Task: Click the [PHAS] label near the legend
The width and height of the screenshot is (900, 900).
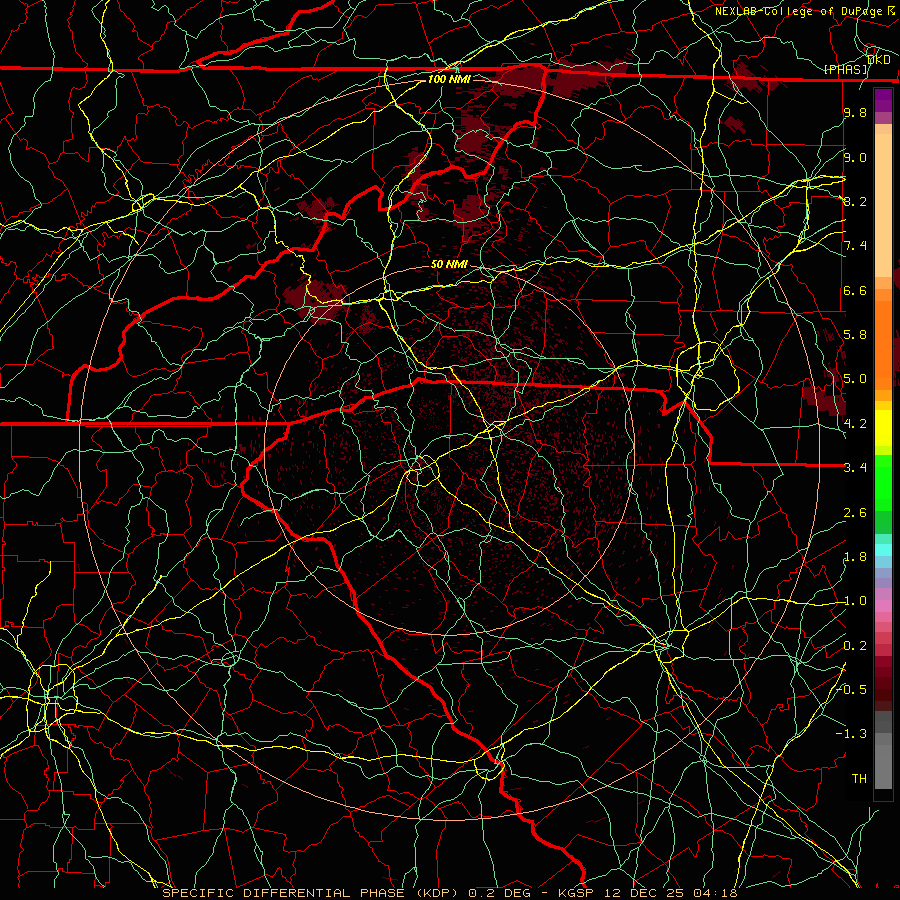Action: tap(845, 69)
